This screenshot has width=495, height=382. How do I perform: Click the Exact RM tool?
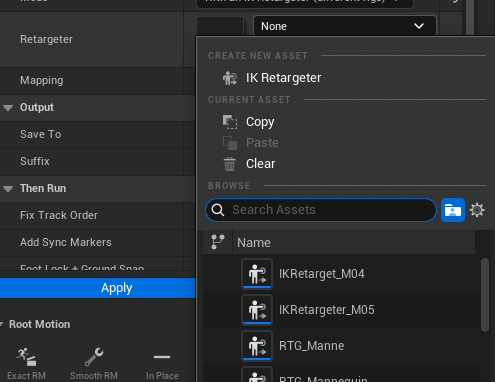[26, 364]
